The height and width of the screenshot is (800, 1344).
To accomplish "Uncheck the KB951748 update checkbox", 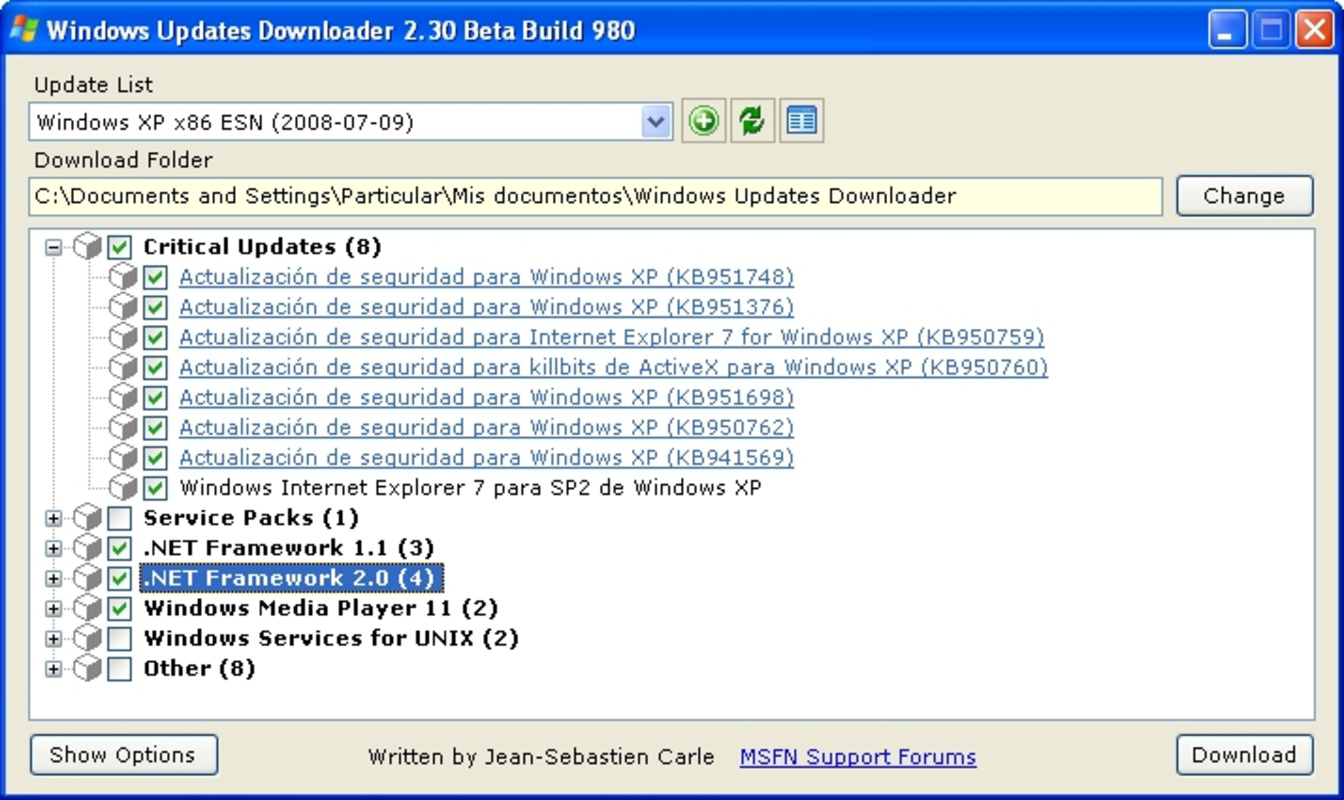I will pos(155,277).
